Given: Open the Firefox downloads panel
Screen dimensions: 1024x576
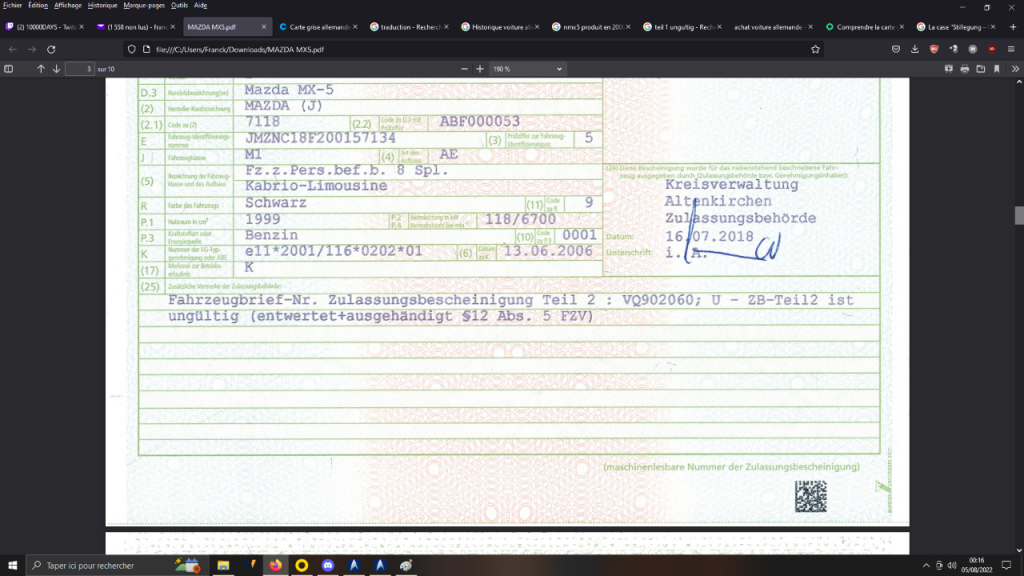Looking at the screenshot, I should coord(915,49).
